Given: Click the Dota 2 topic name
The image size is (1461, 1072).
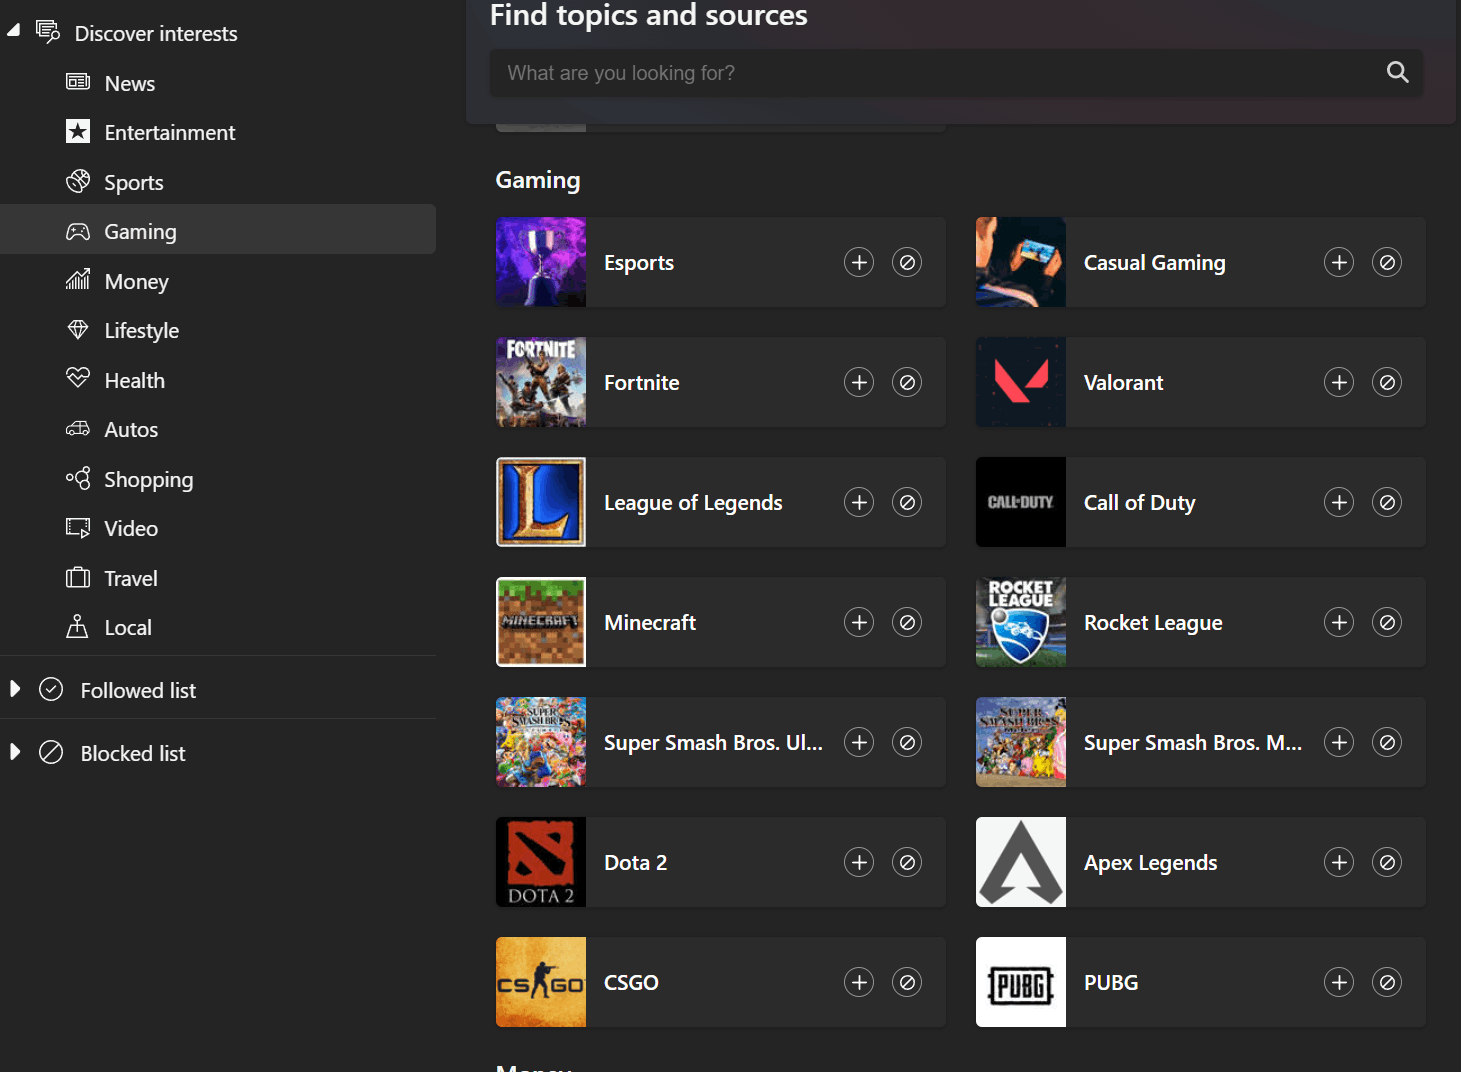Looking at the screenshot, I should click(635, 862).
